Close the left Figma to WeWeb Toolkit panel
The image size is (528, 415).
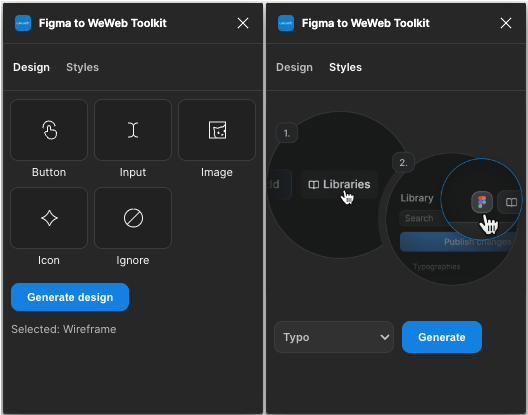(243, 23)
